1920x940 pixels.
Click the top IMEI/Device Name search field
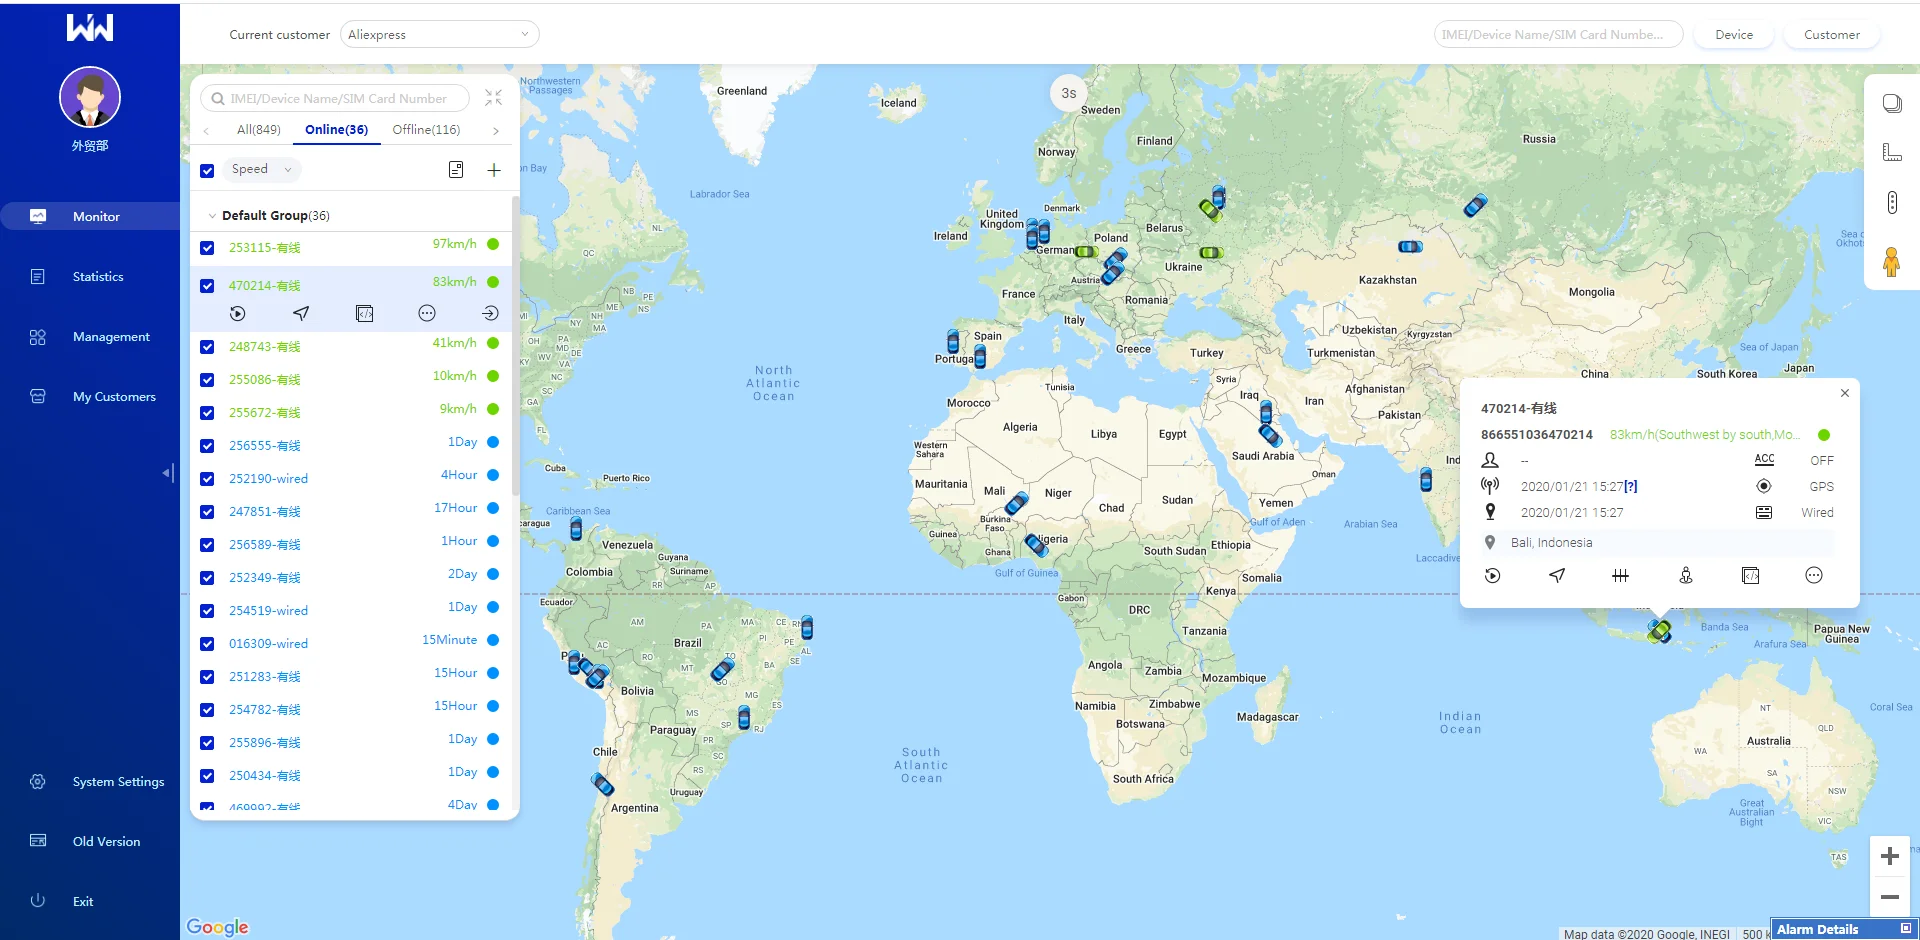tap(1558, 35)
